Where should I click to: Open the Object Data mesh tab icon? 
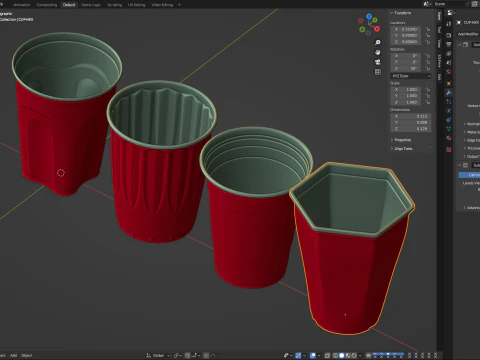point(449,129)
